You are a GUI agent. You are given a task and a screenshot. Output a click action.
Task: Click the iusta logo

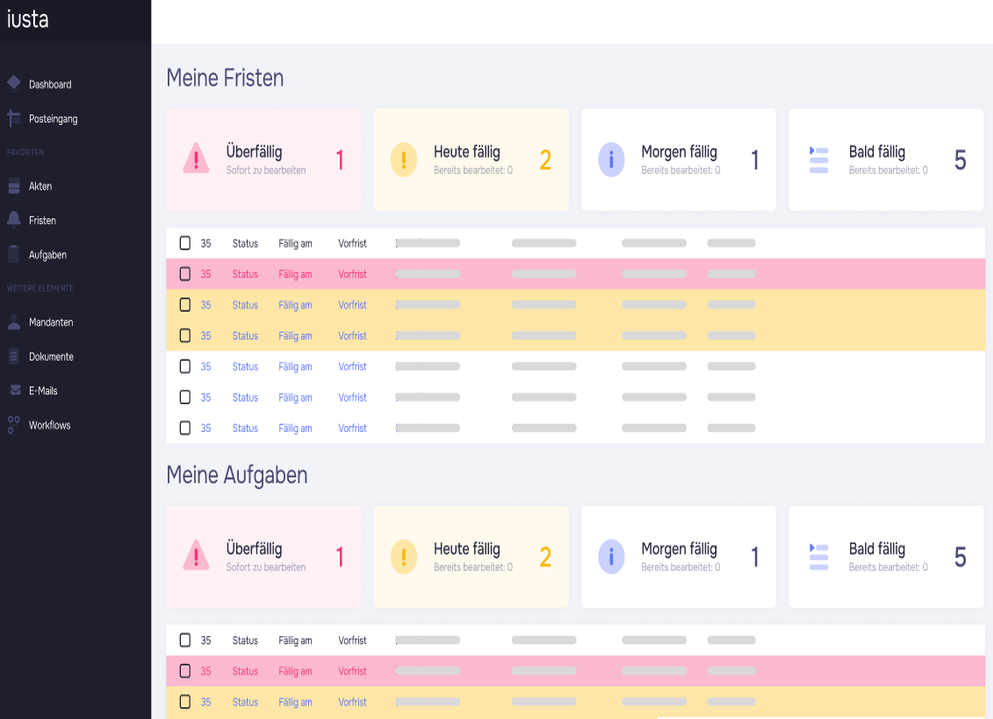(x=27, y=19)
